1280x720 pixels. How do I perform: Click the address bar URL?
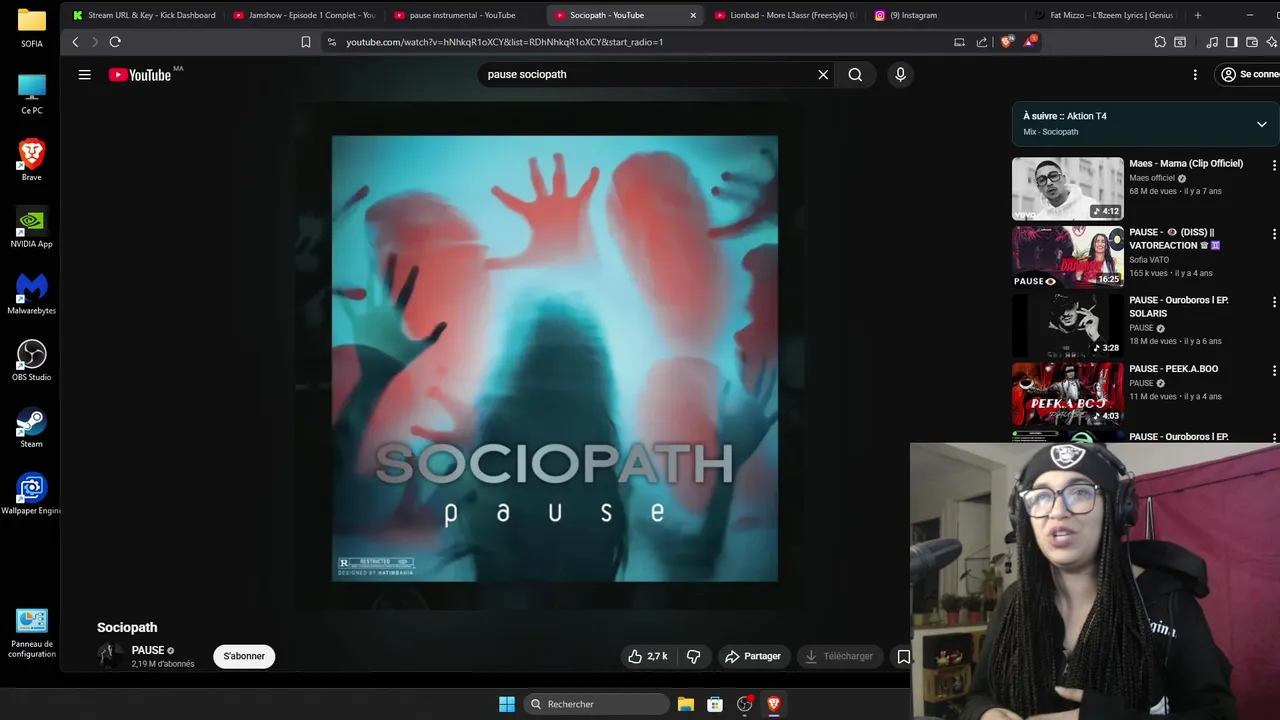coord(505,42)
